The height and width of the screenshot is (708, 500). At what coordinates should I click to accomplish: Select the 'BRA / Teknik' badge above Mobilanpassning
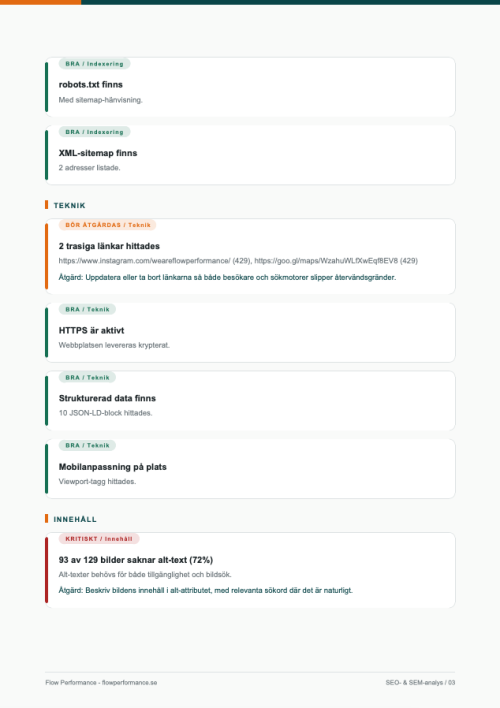87,445
